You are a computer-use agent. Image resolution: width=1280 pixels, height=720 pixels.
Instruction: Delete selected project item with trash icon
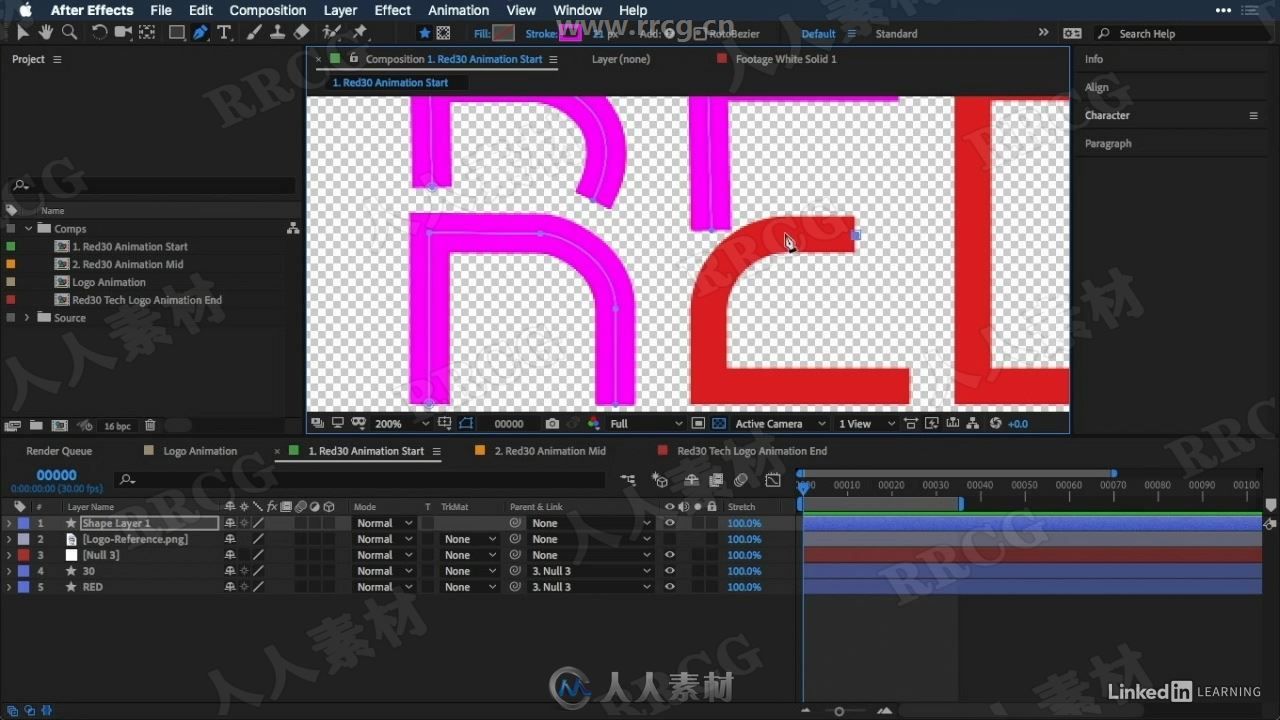click(150, 426)
